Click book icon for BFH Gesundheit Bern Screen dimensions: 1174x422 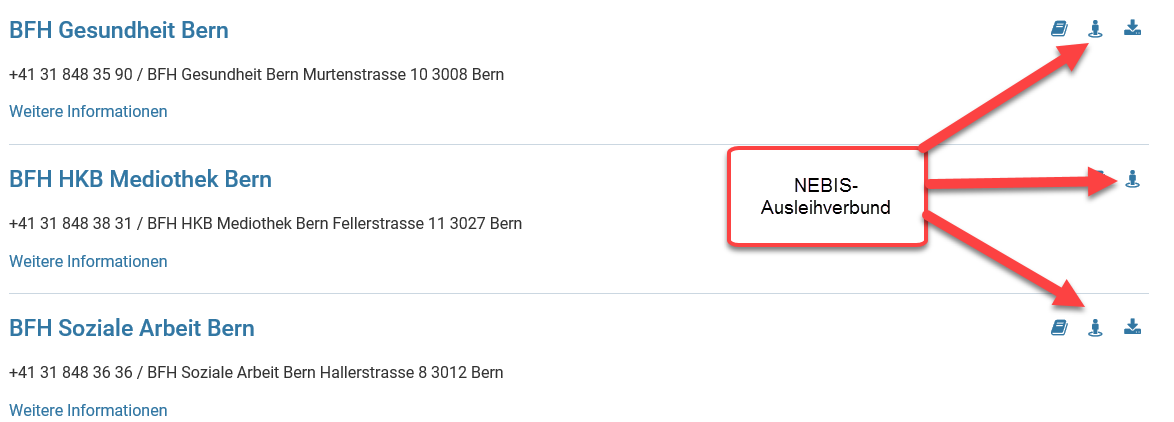point(1059,29)
